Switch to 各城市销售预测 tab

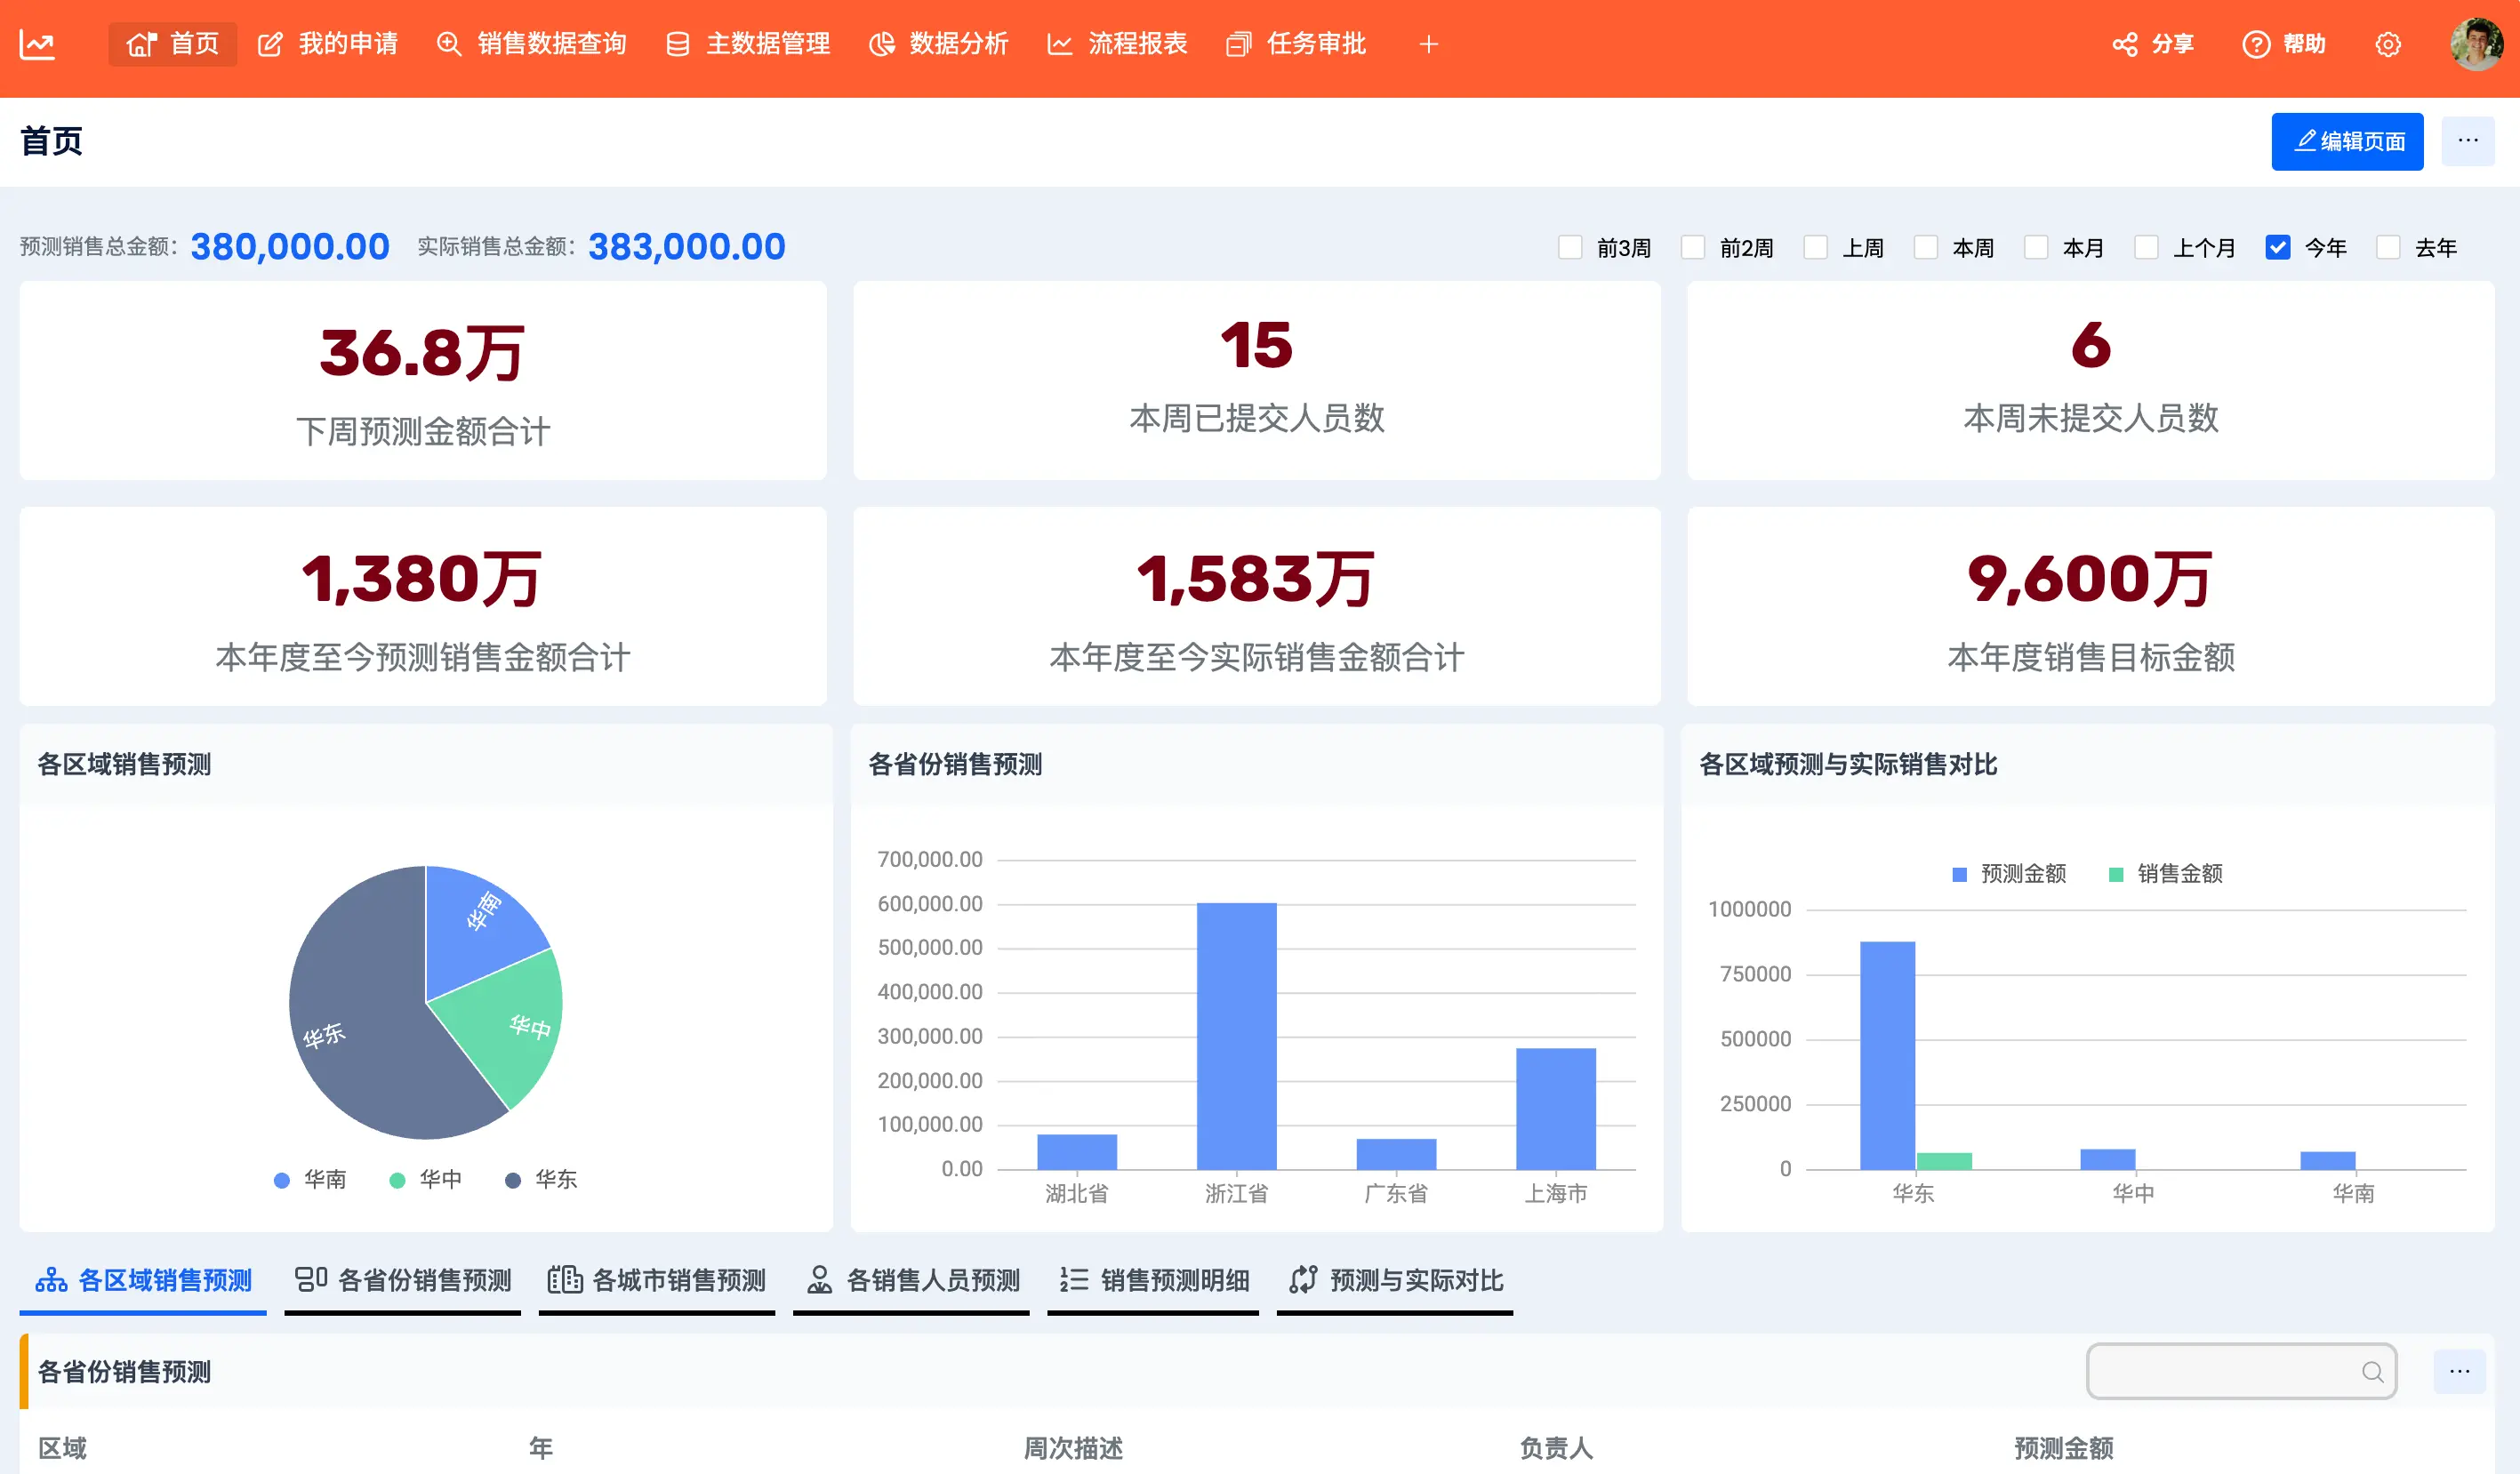657,1280
